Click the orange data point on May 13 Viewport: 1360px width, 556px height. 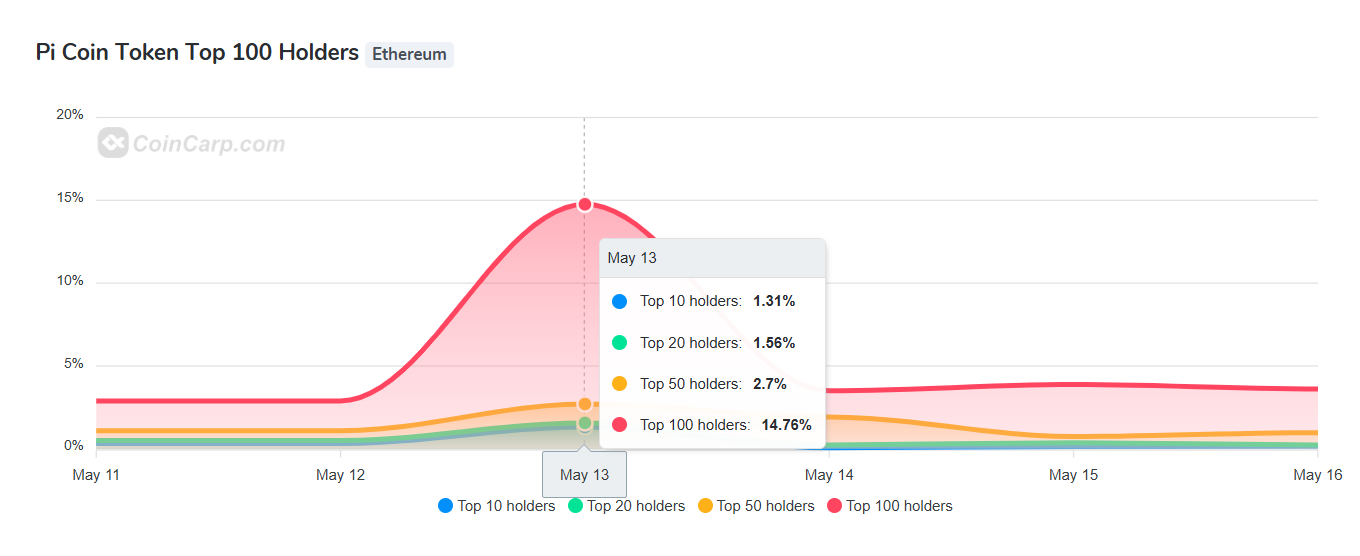(585, 404)
